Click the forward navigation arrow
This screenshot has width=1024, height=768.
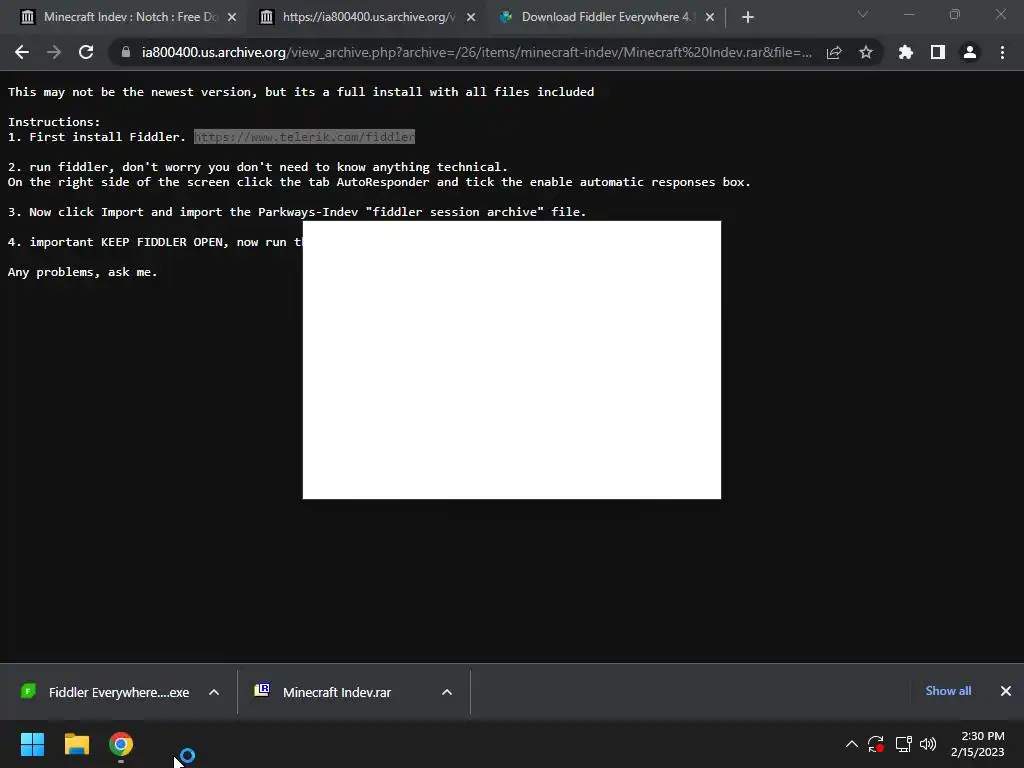pos(54,52)
